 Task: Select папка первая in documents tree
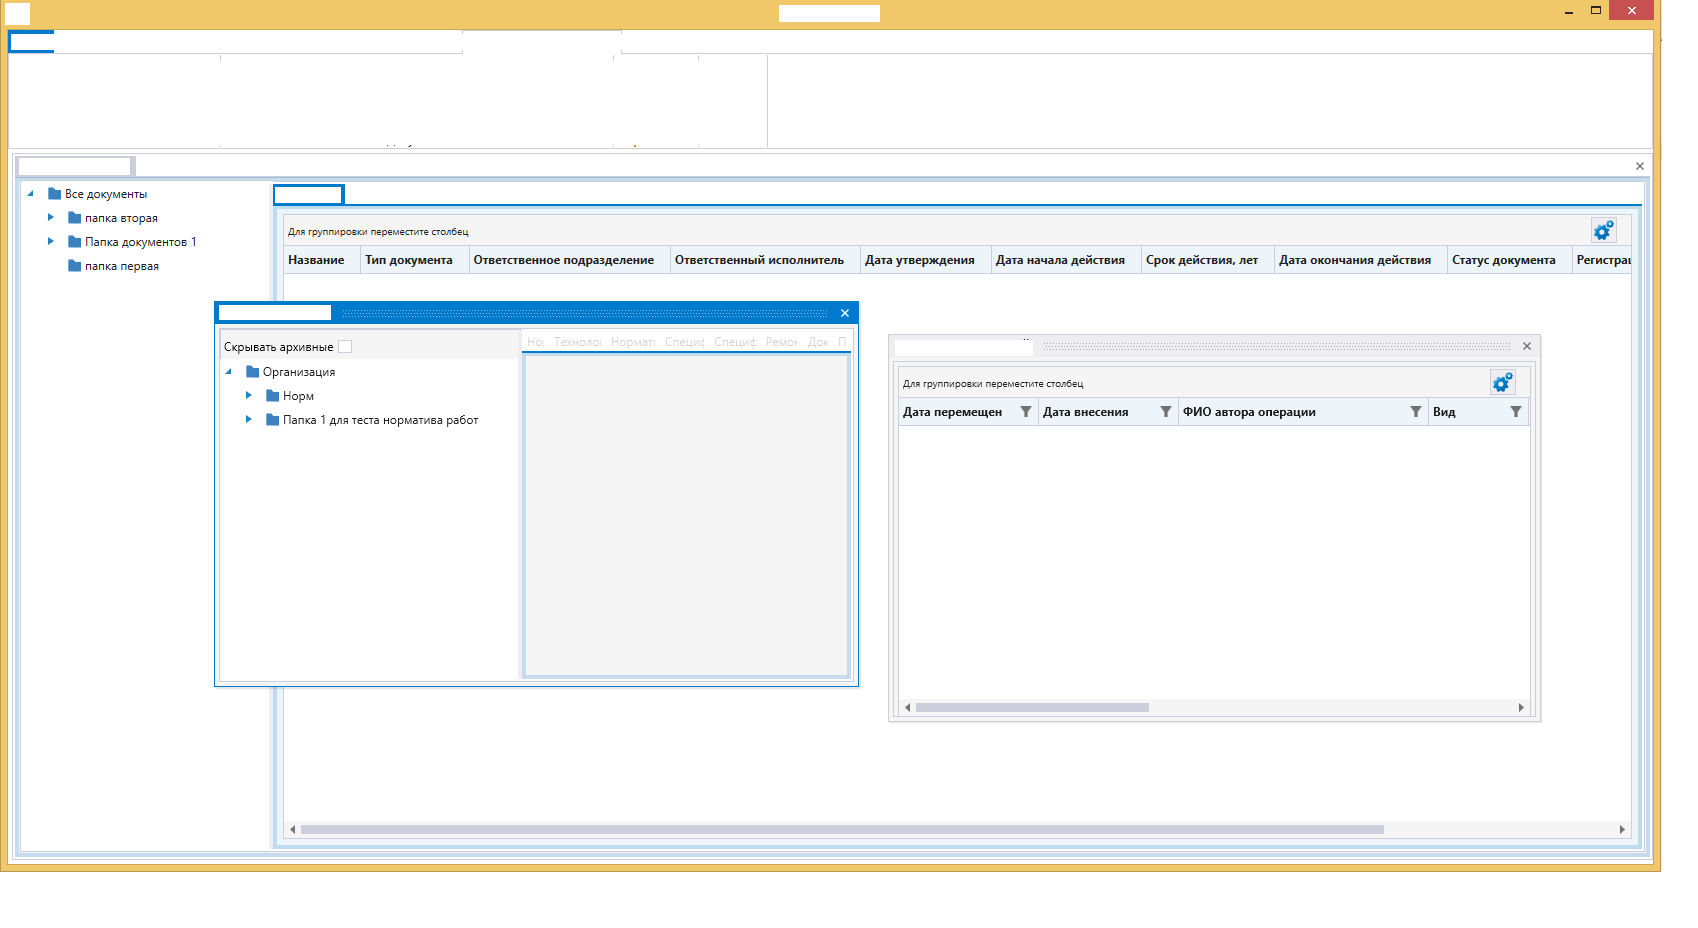click(121, 266)
